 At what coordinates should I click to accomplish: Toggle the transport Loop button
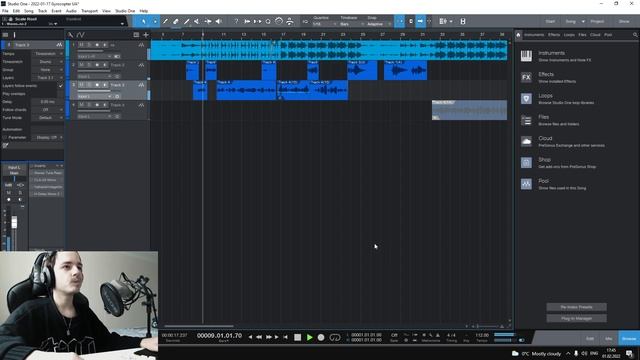tap(335, 338)
